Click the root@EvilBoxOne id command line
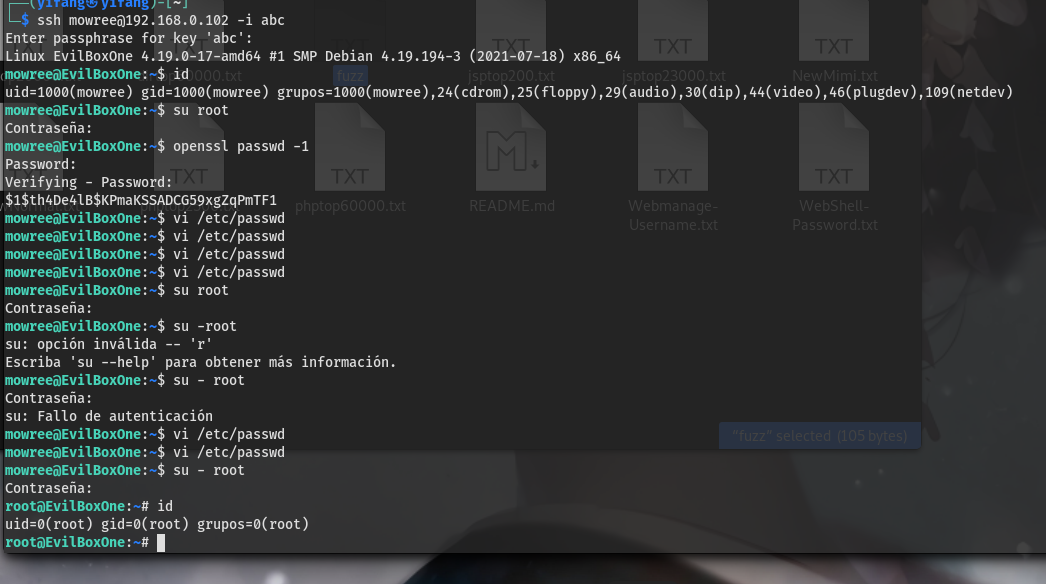The height and width of the screenshot is (584, 1046). click(x=89, y=507)
